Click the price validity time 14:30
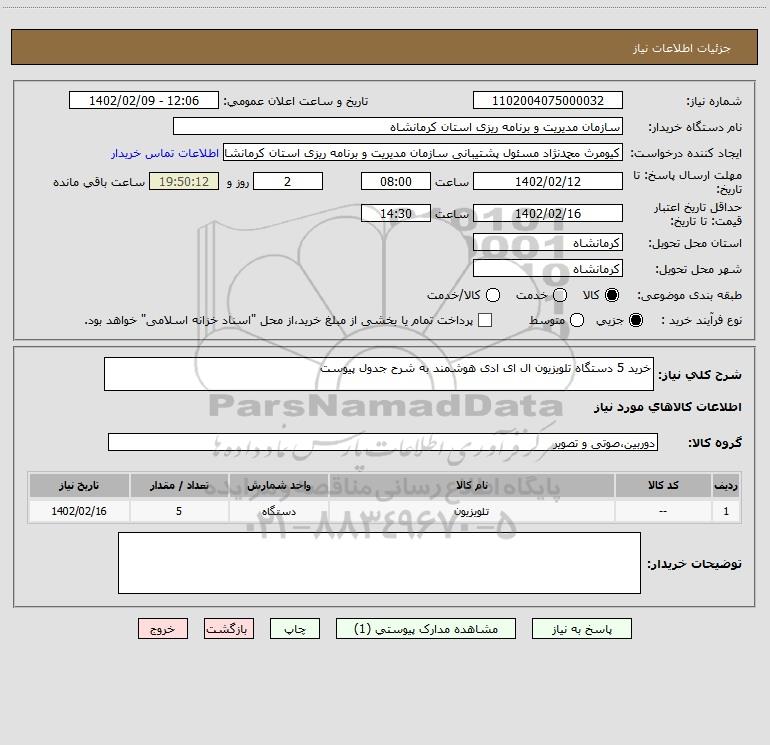Viewport: 770px width, 745px height. 396,213
